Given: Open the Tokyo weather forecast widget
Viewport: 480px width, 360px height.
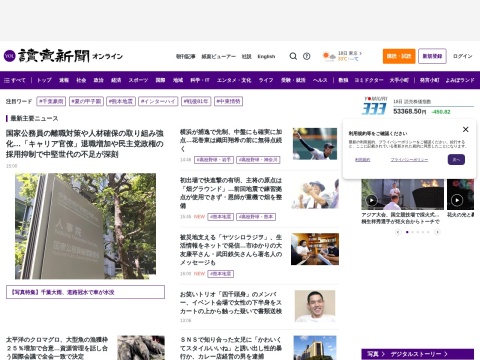Looking at the screenshot, I should coord(342,56).
